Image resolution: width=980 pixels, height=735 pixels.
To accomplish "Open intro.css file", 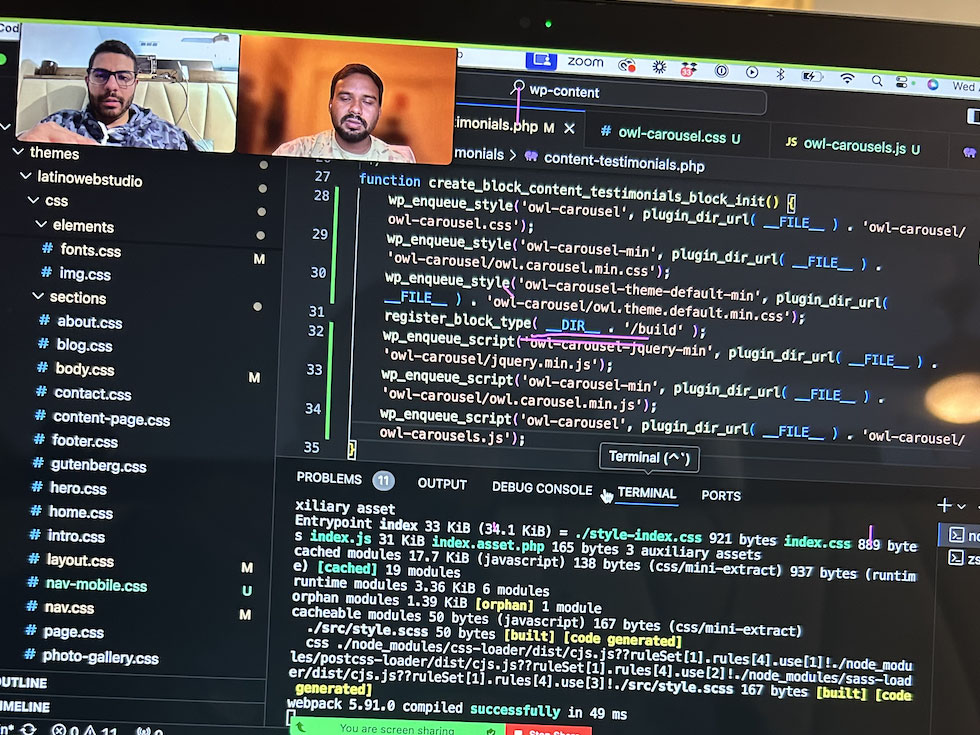I will (76, 536).
